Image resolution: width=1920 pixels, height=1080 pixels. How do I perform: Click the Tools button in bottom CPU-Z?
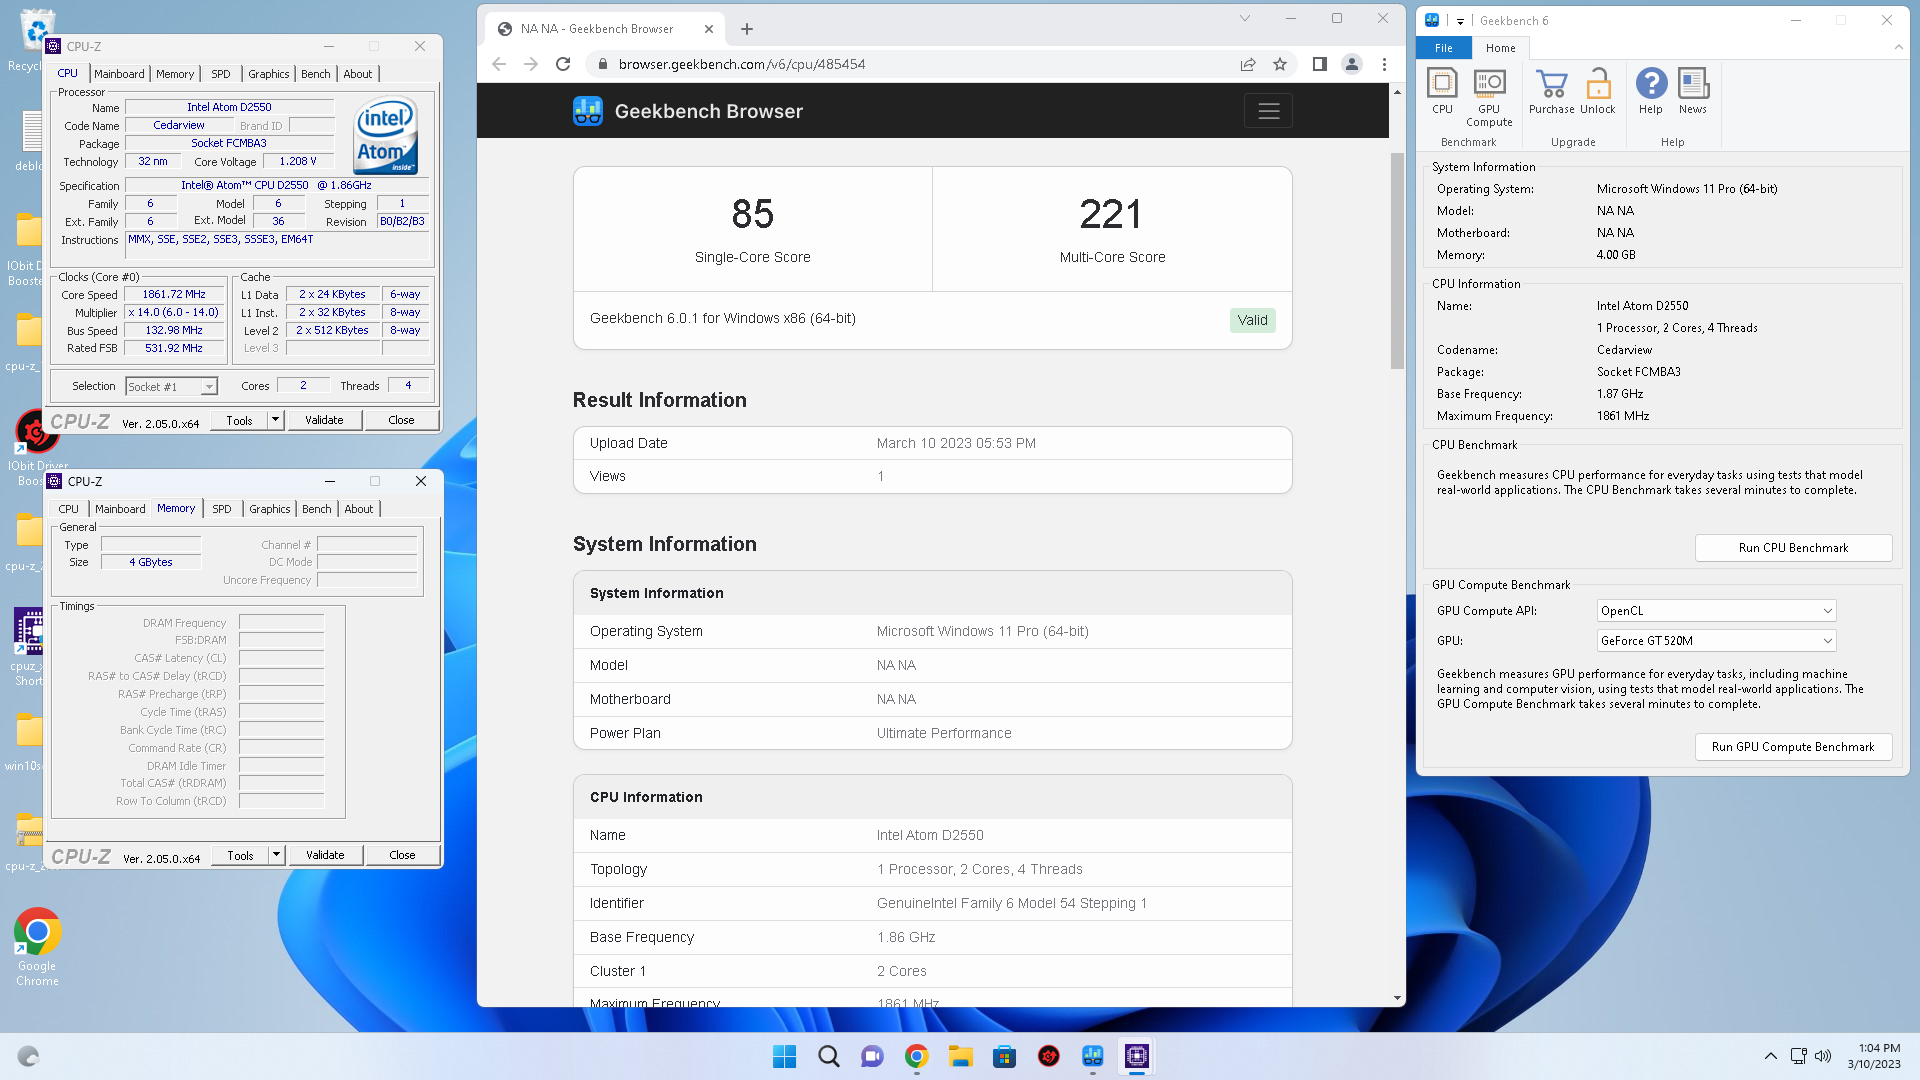tap(240, 855)
